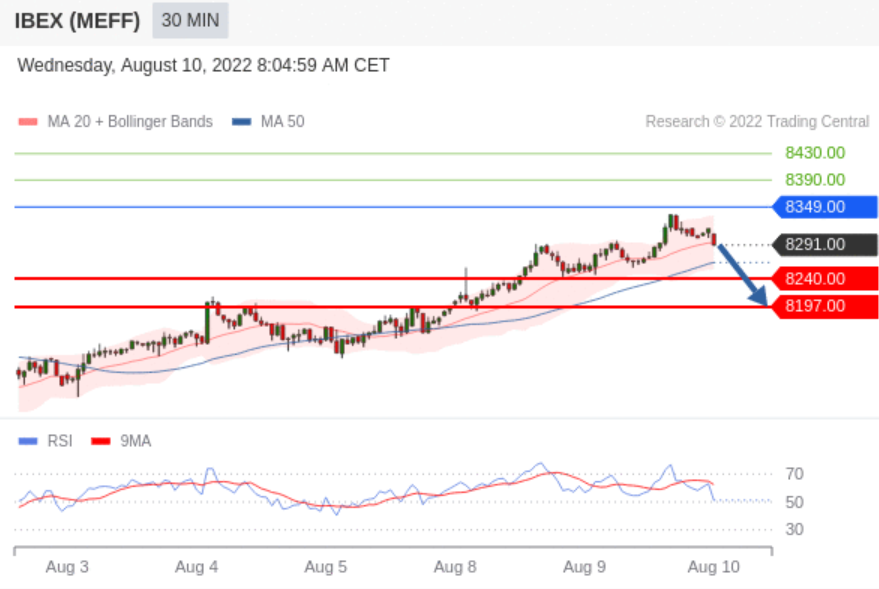
Task: Click the blue 8349.00 pivot price tag
Action: 824,207
